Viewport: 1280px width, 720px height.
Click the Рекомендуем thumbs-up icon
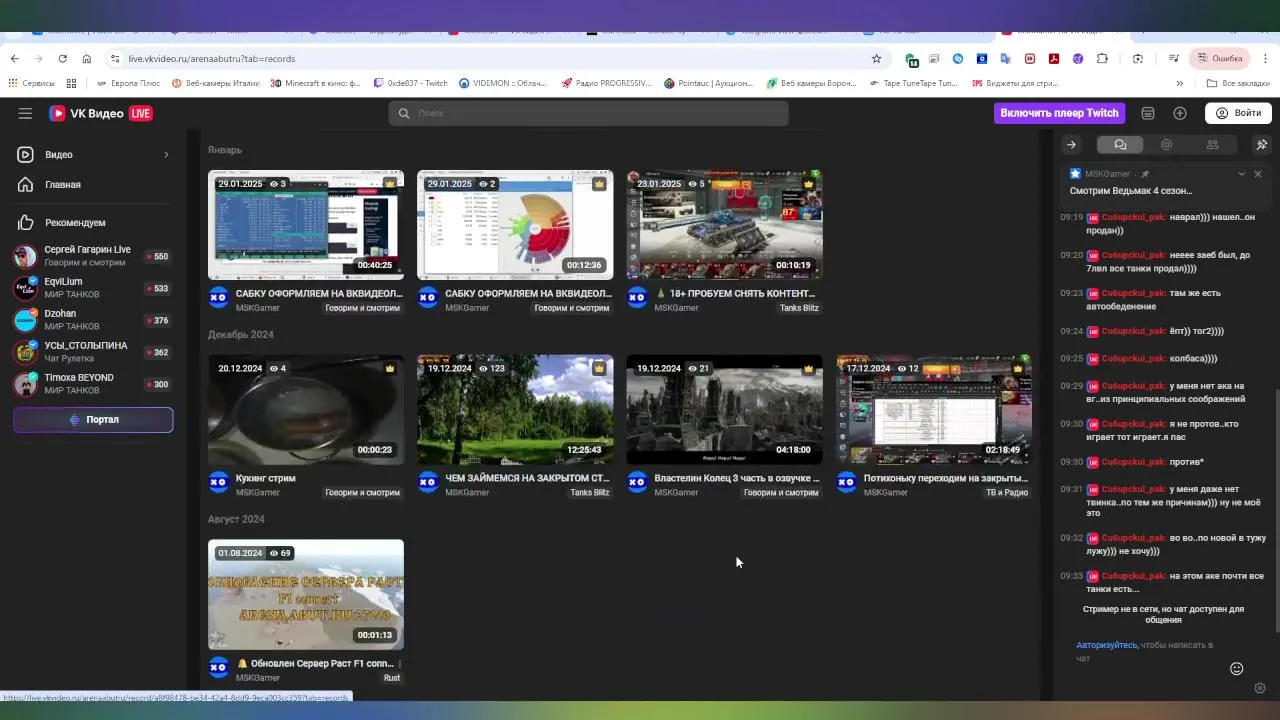coord(25,222)
